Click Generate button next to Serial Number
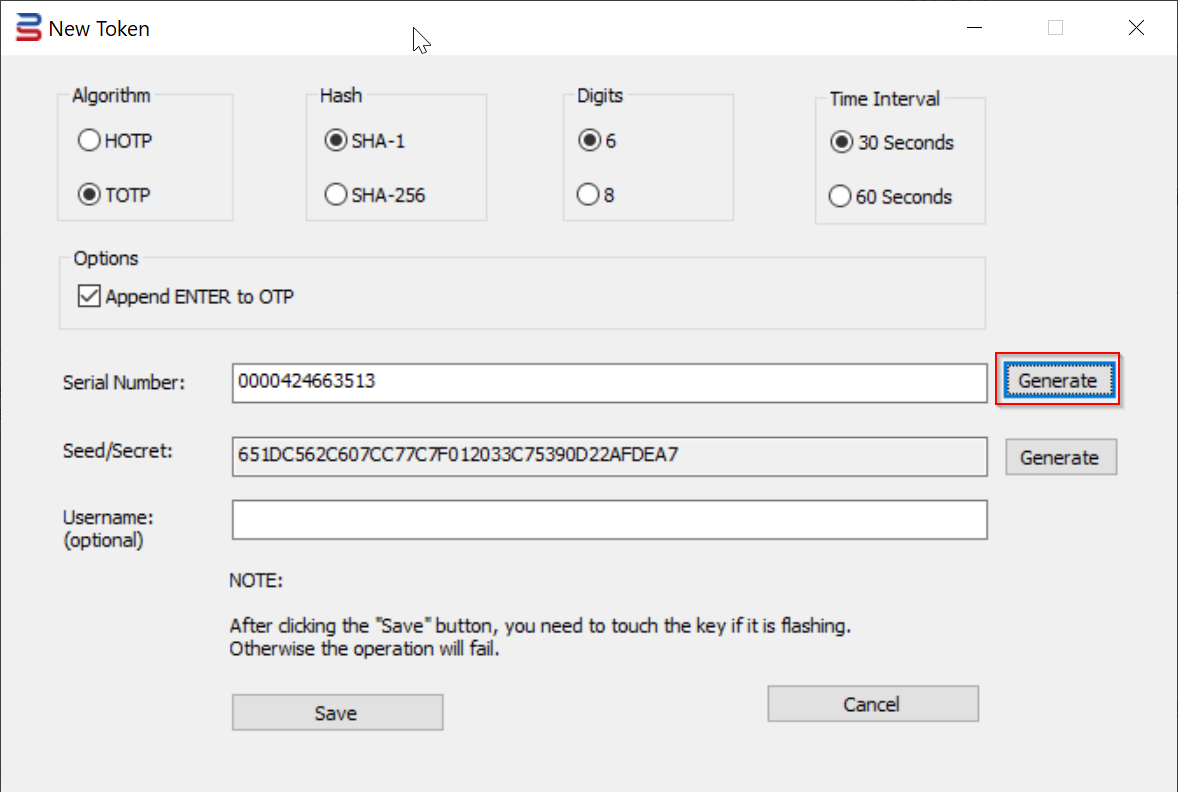Viewport: 1178px width, 792px height. pos(1057,380)
